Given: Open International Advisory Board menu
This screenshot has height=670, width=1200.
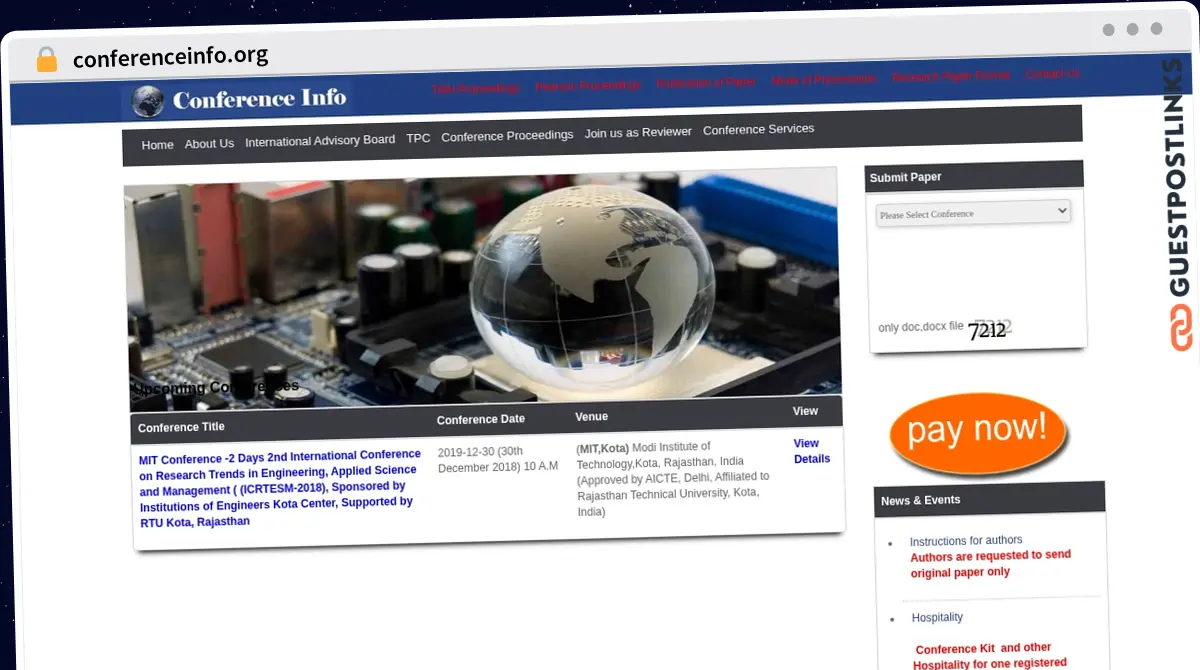Looking at the screenshot, I should 320,141.
